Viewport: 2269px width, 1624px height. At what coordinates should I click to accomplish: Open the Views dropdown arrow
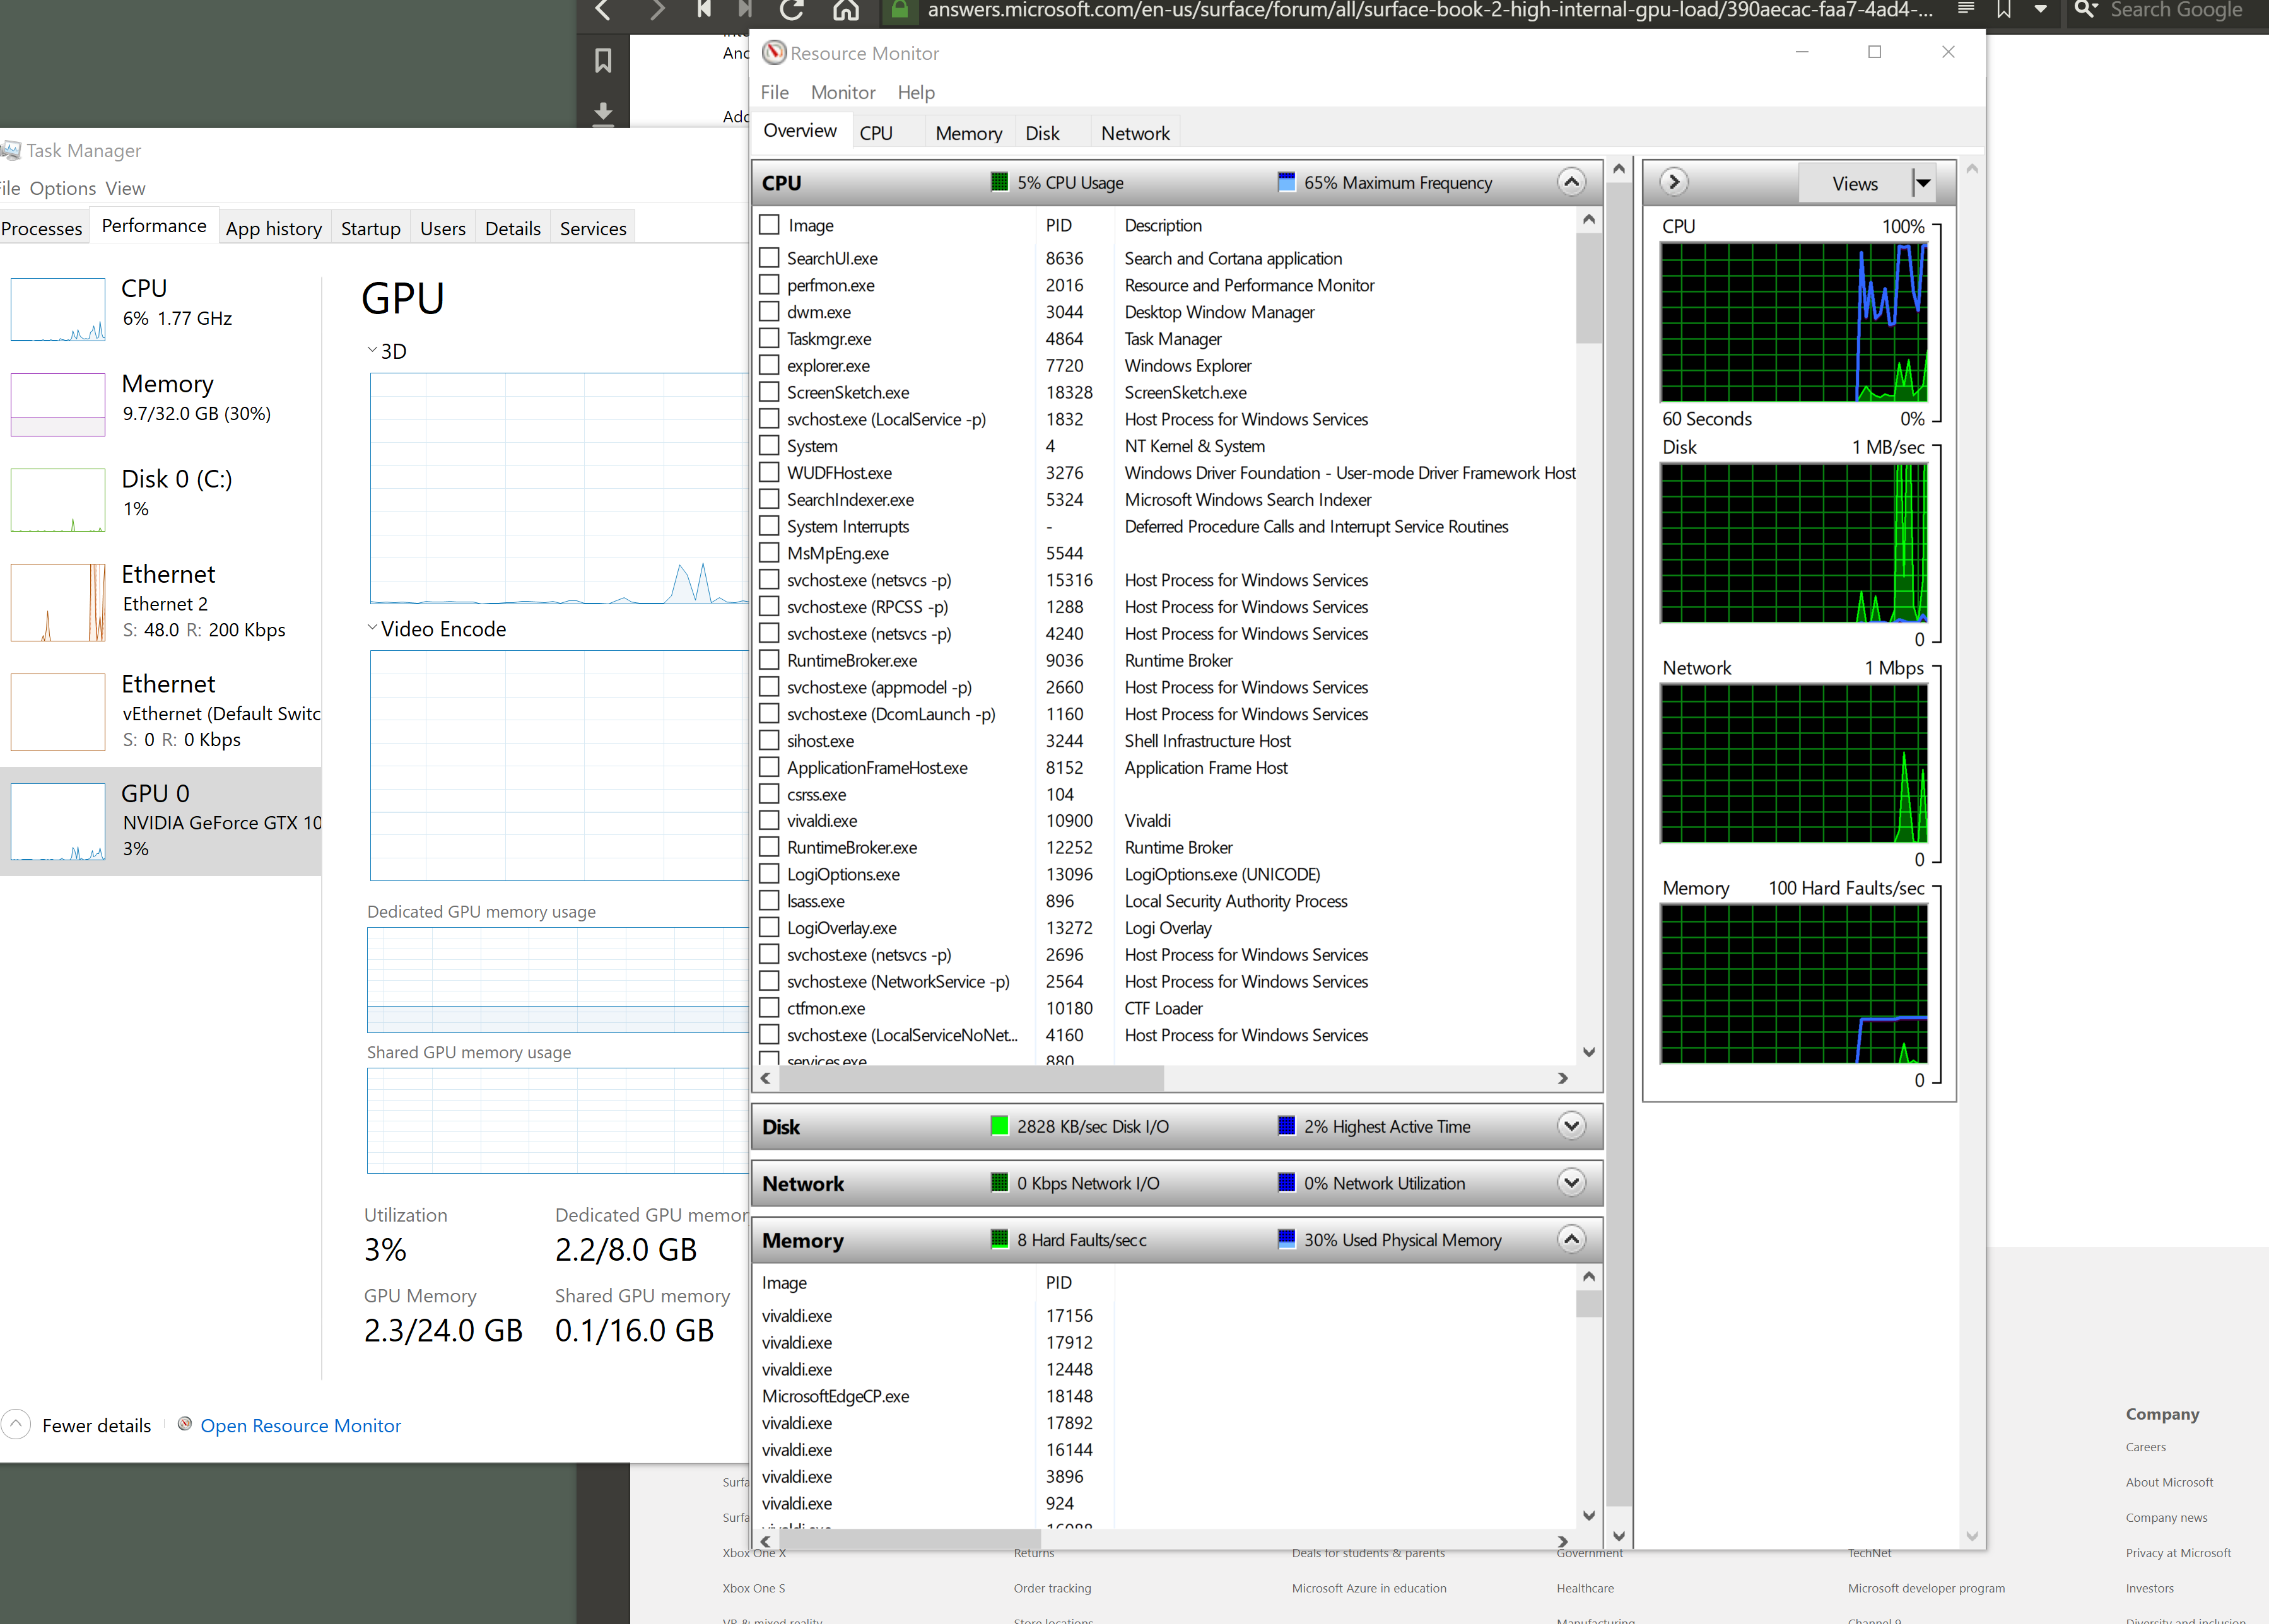pos(1922,183)
